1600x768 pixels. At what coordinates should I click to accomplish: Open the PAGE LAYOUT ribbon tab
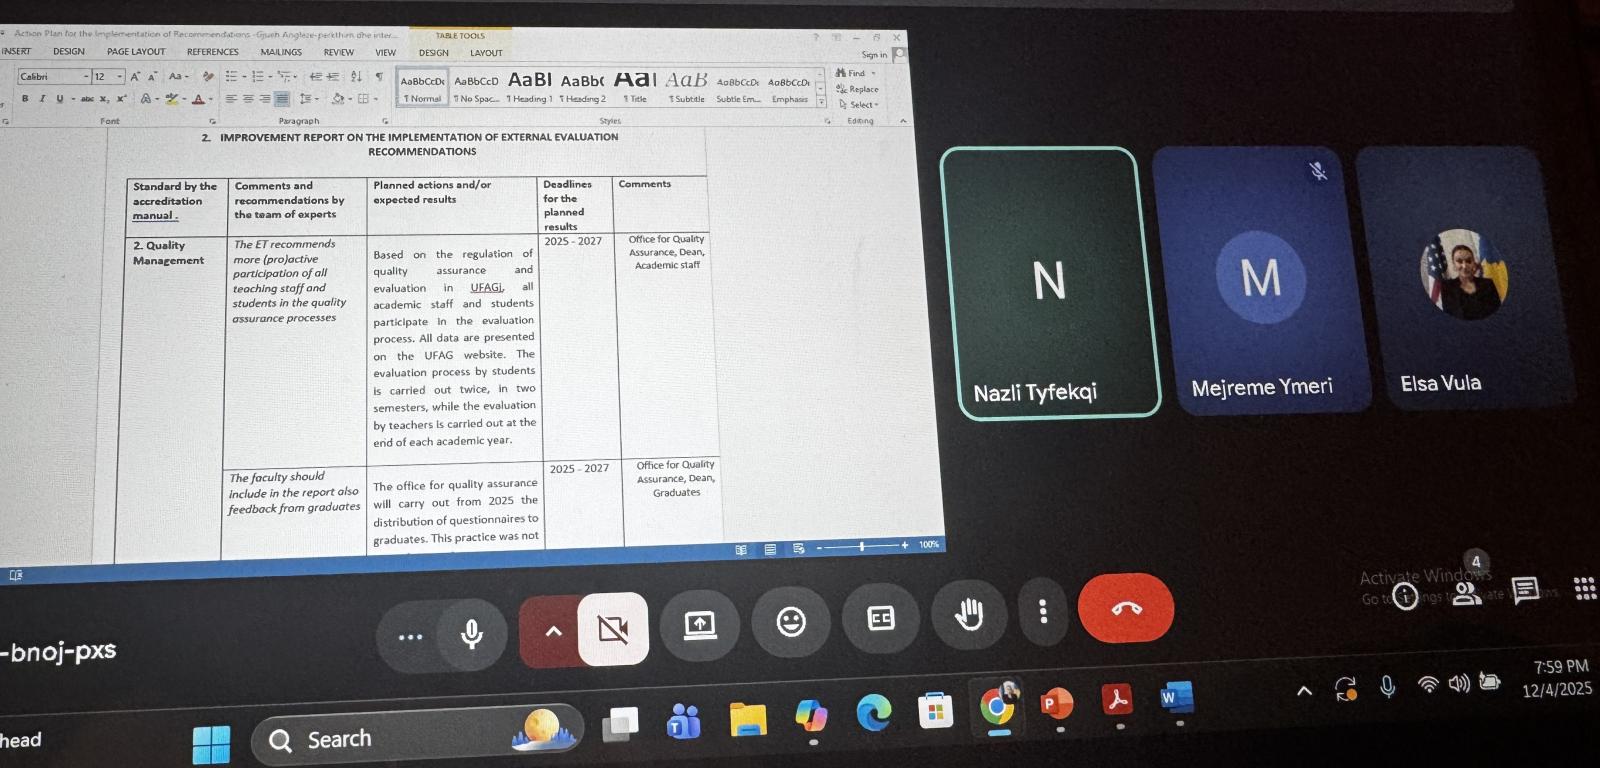(136, 52)
